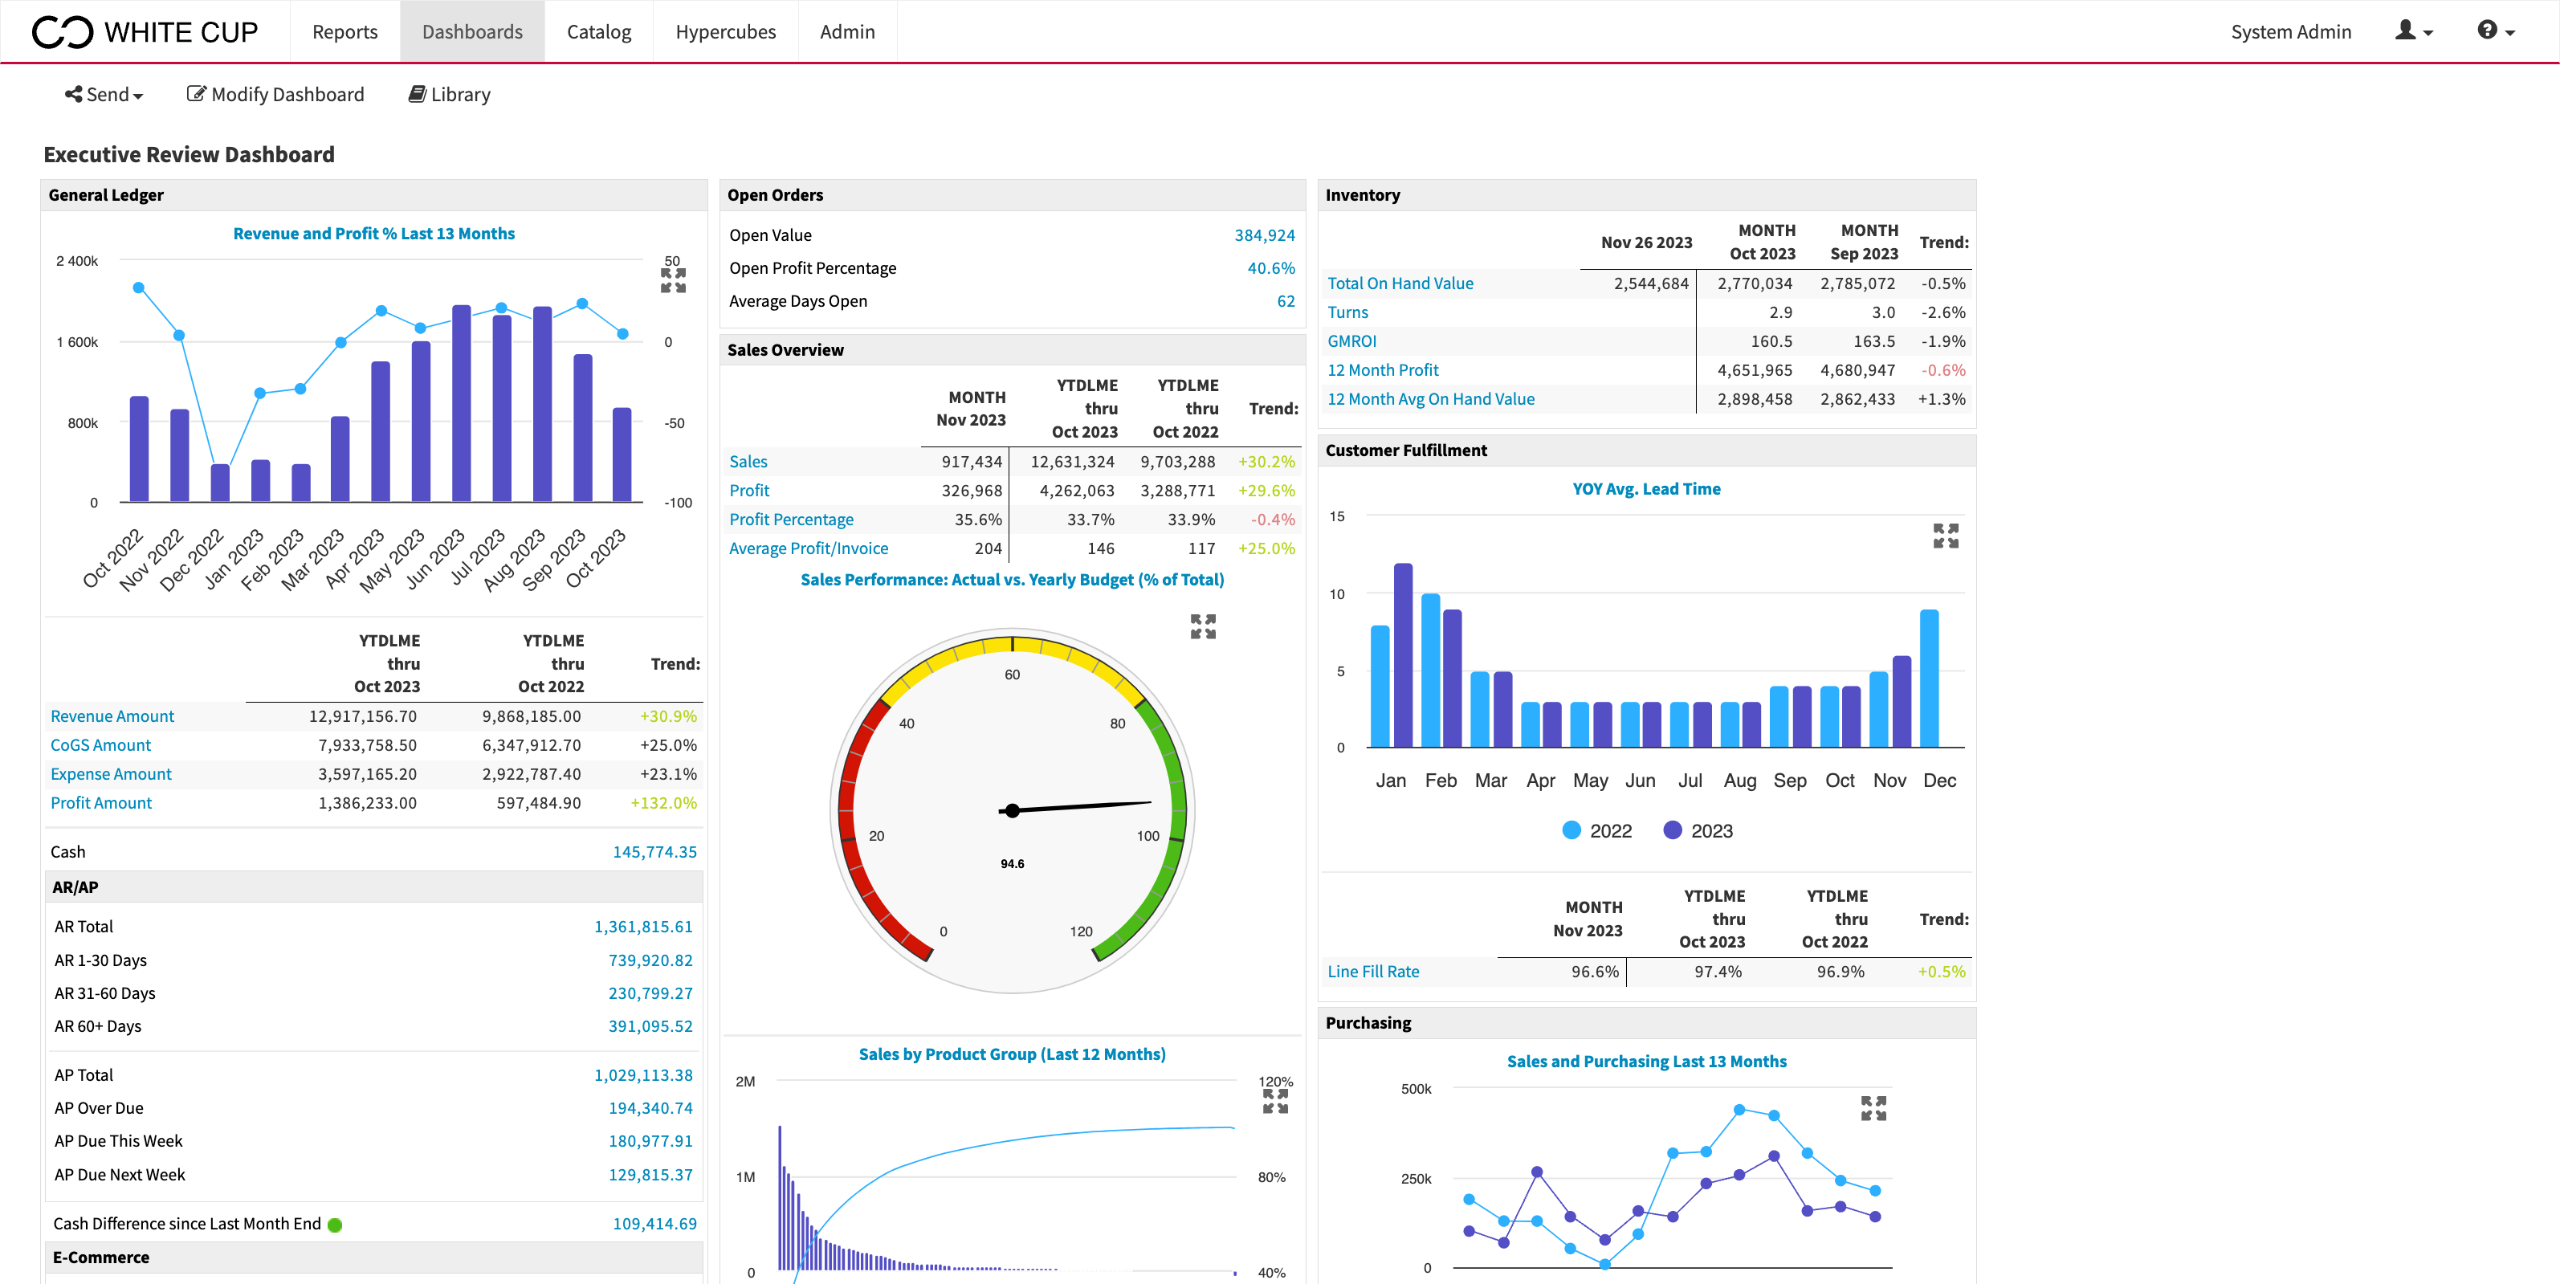Image resolution: width=2560 pixels, height=1284 pixels.
Task: Open the Hypercubes menu item
Action: [725, 32]
